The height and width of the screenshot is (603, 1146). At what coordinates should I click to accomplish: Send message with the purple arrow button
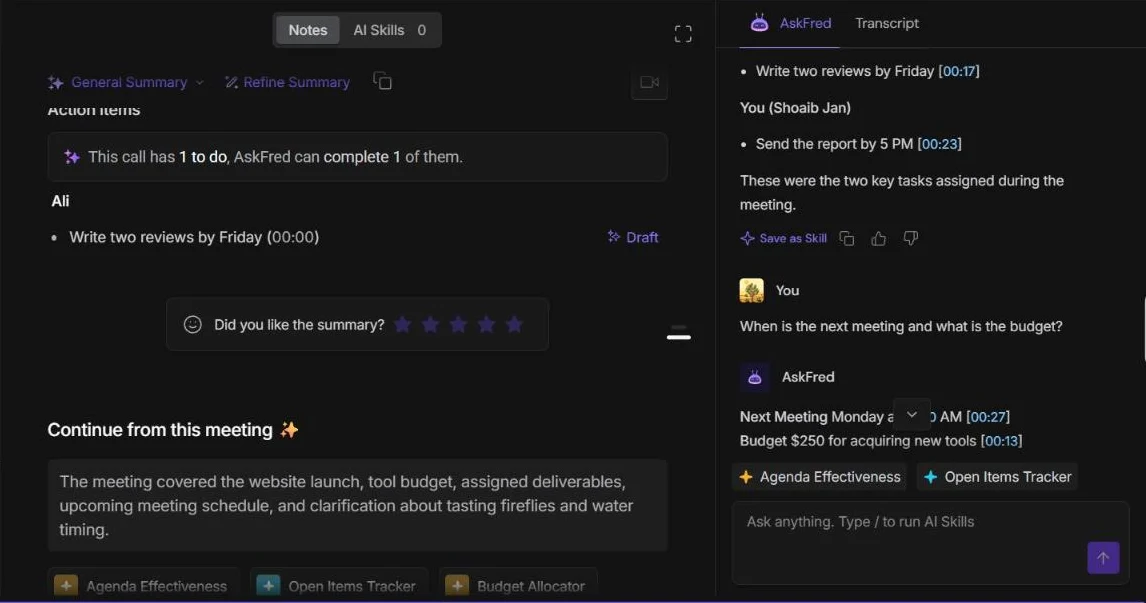(1103, 558)
